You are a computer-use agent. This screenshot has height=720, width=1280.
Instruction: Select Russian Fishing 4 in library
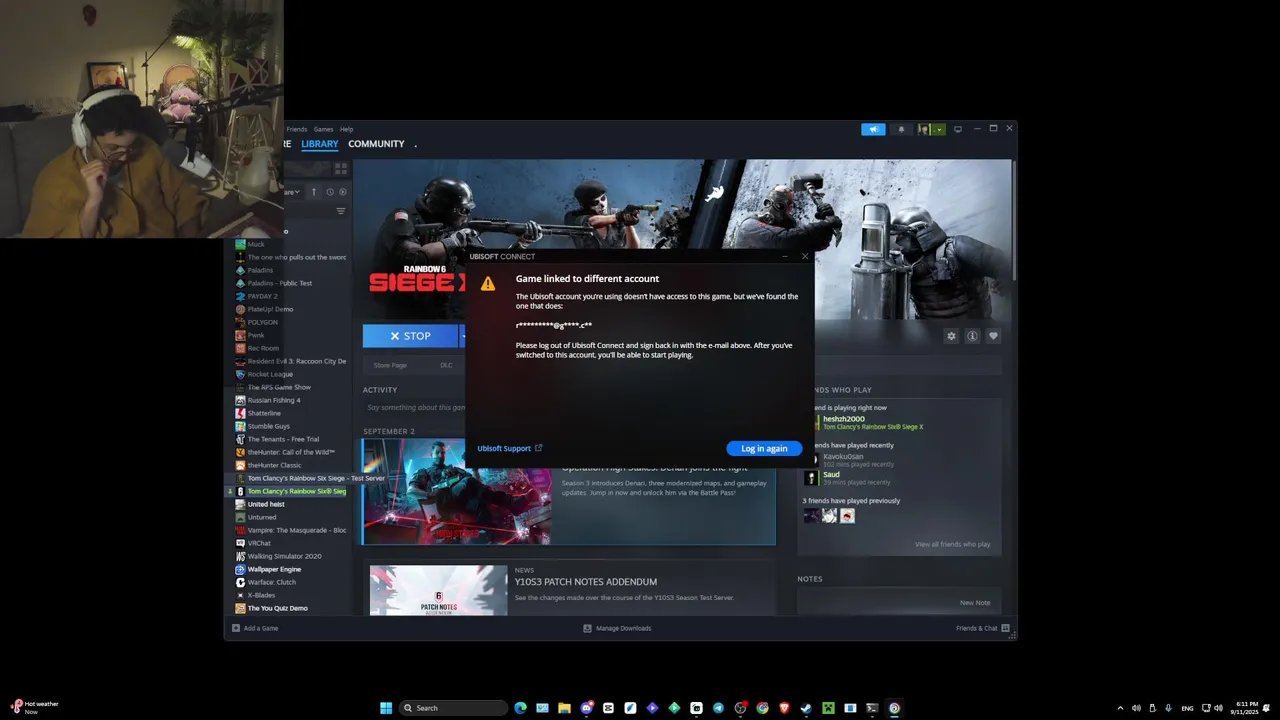(274, 400)
